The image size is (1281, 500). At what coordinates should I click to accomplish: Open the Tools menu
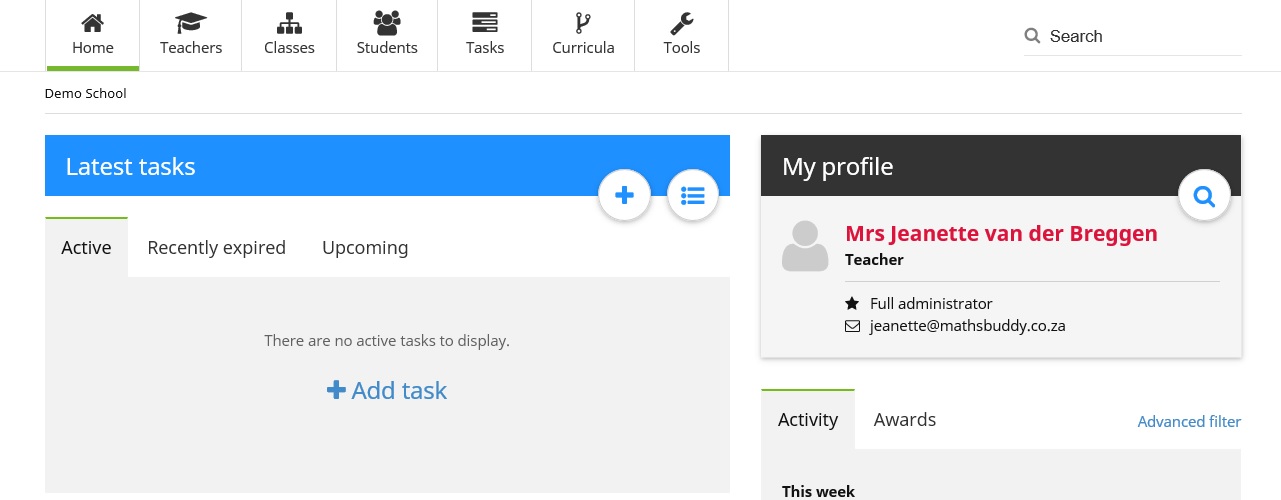tap(682, 35)
